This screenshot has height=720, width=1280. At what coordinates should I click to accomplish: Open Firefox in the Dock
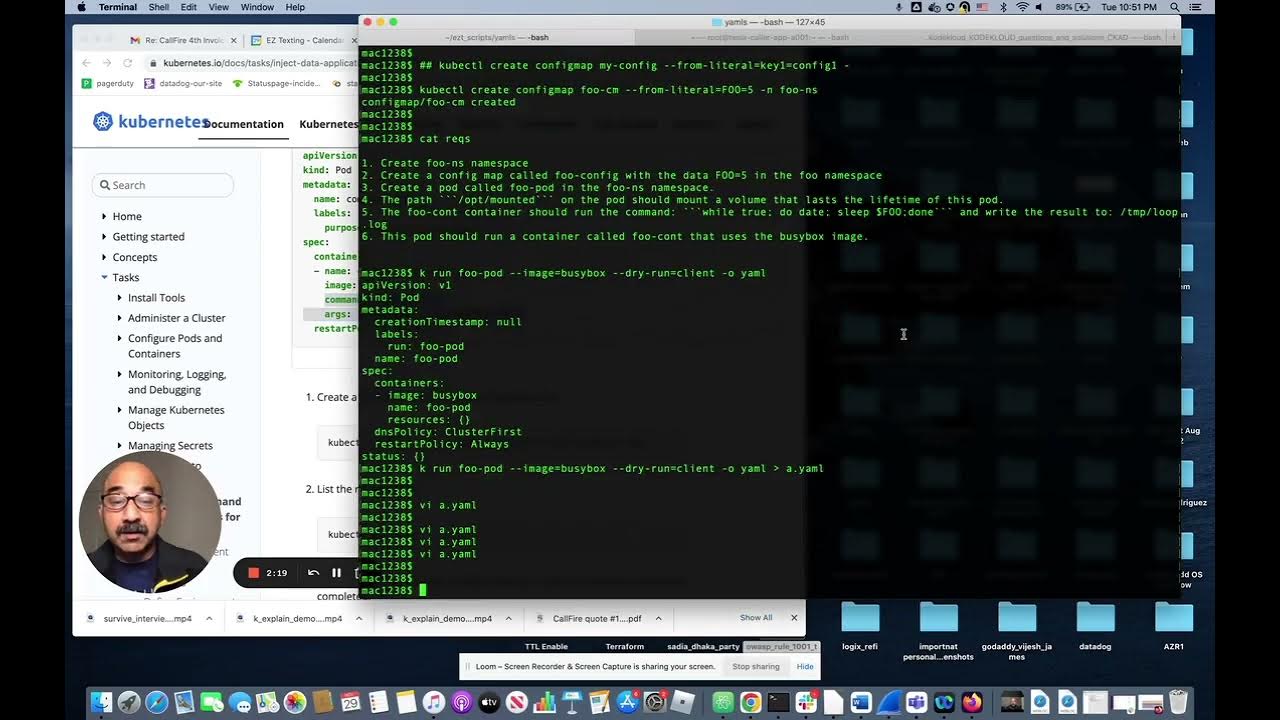tap(972, 703)
